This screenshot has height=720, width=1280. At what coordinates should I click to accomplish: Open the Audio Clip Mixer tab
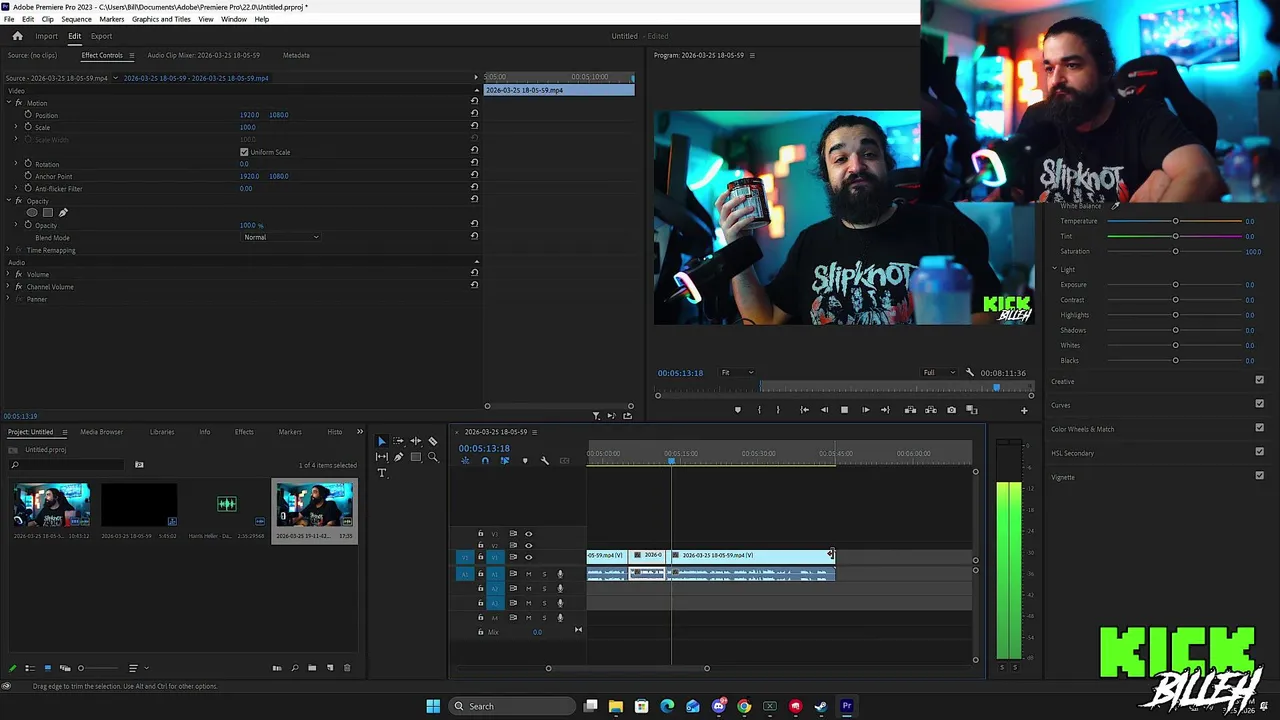pyautogui.click(x=203, y=55)
